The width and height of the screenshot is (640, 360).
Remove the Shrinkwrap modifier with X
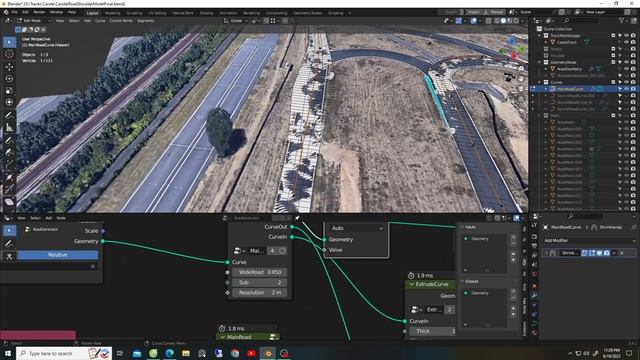622,253
